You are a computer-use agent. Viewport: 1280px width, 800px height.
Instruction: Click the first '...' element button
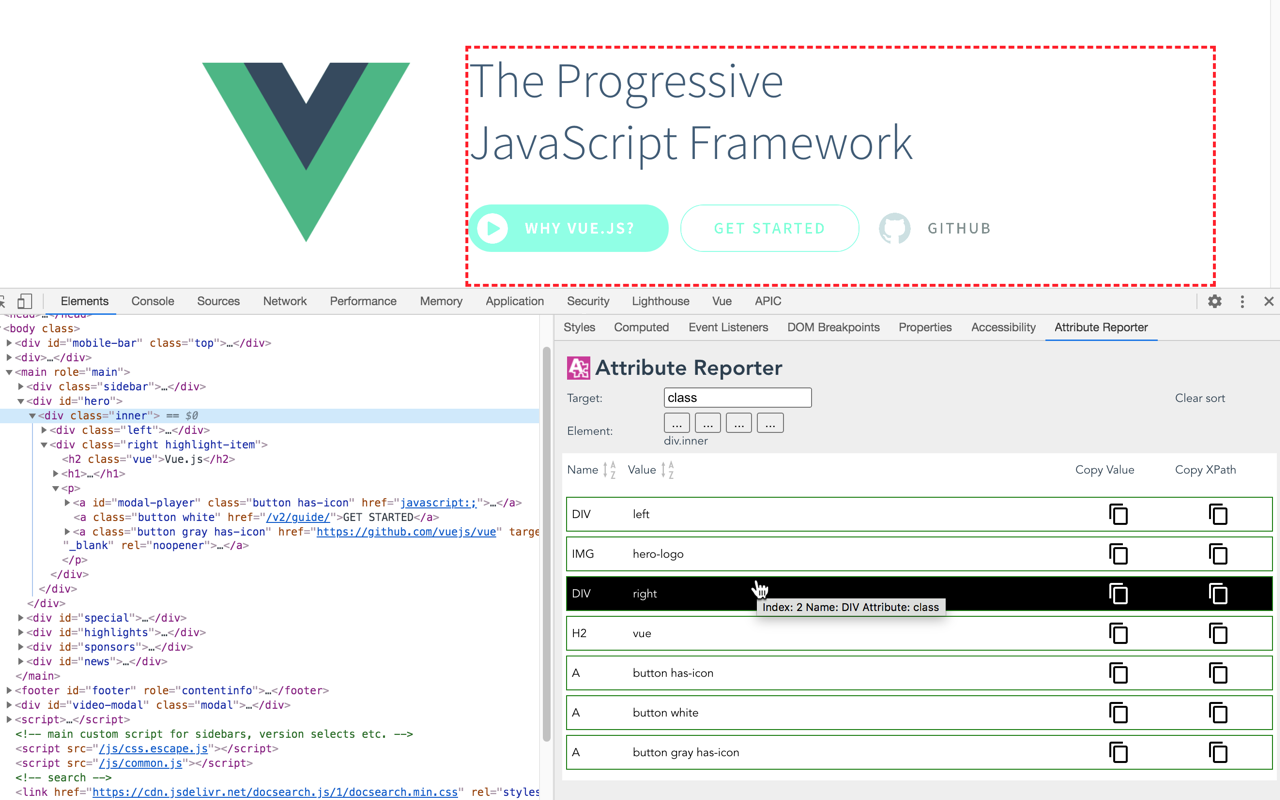(x=677, y=423)
